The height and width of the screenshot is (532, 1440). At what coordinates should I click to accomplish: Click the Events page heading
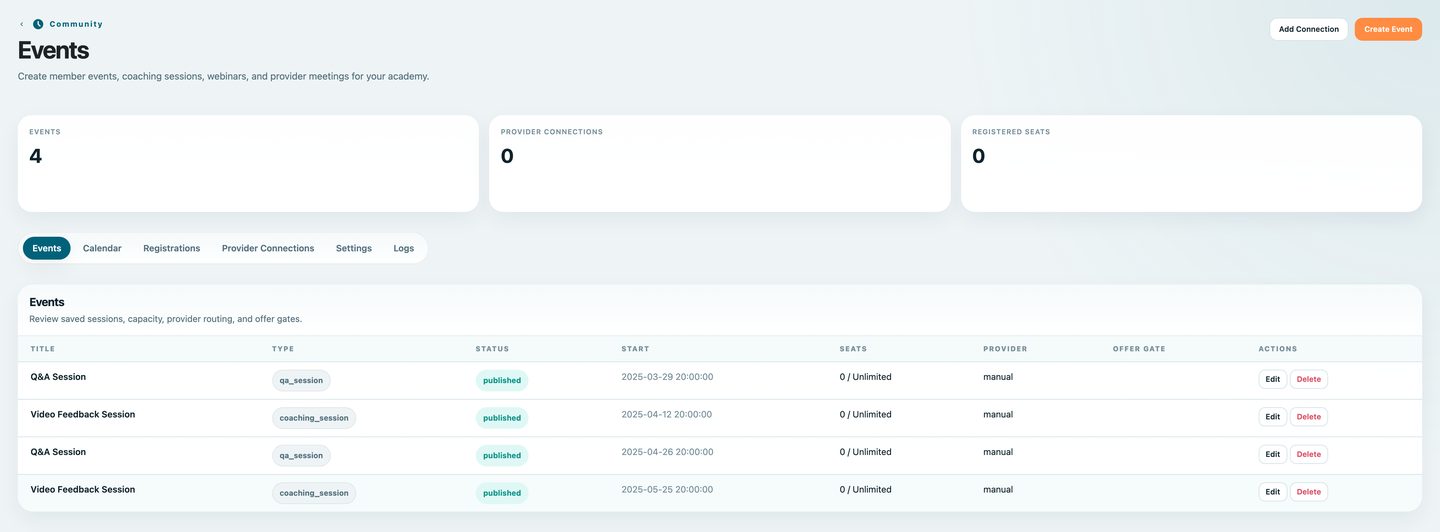[53, 50]
